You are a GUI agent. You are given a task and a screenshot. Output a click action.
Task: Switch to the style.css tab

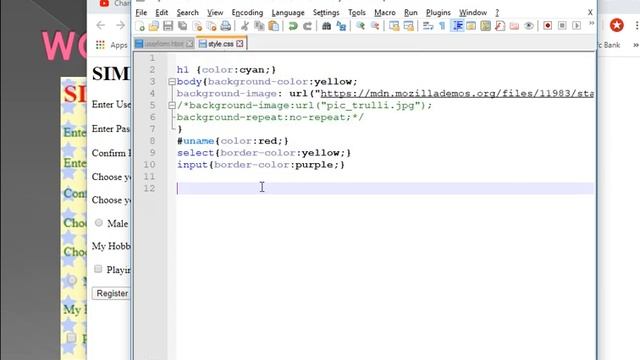click(x=221, y=44)
